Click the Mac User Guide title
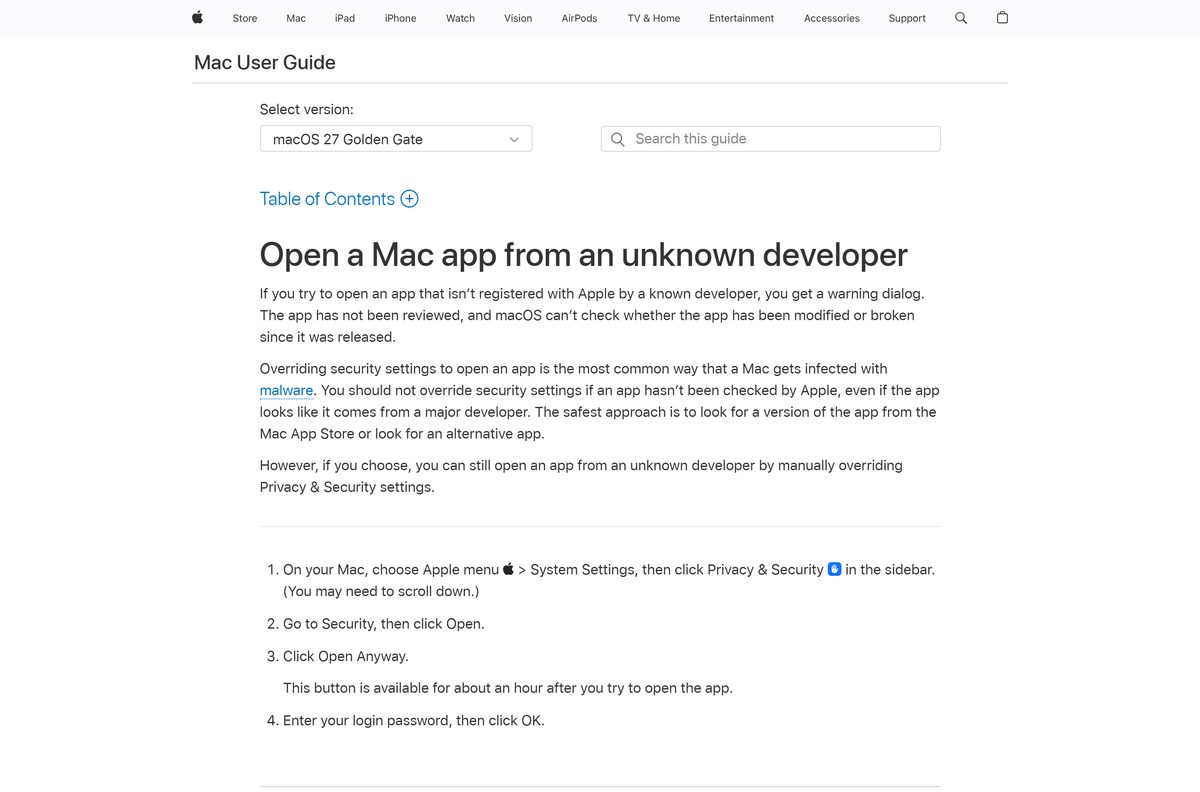This screenshot has width=1200, height=792. (265, 62)
